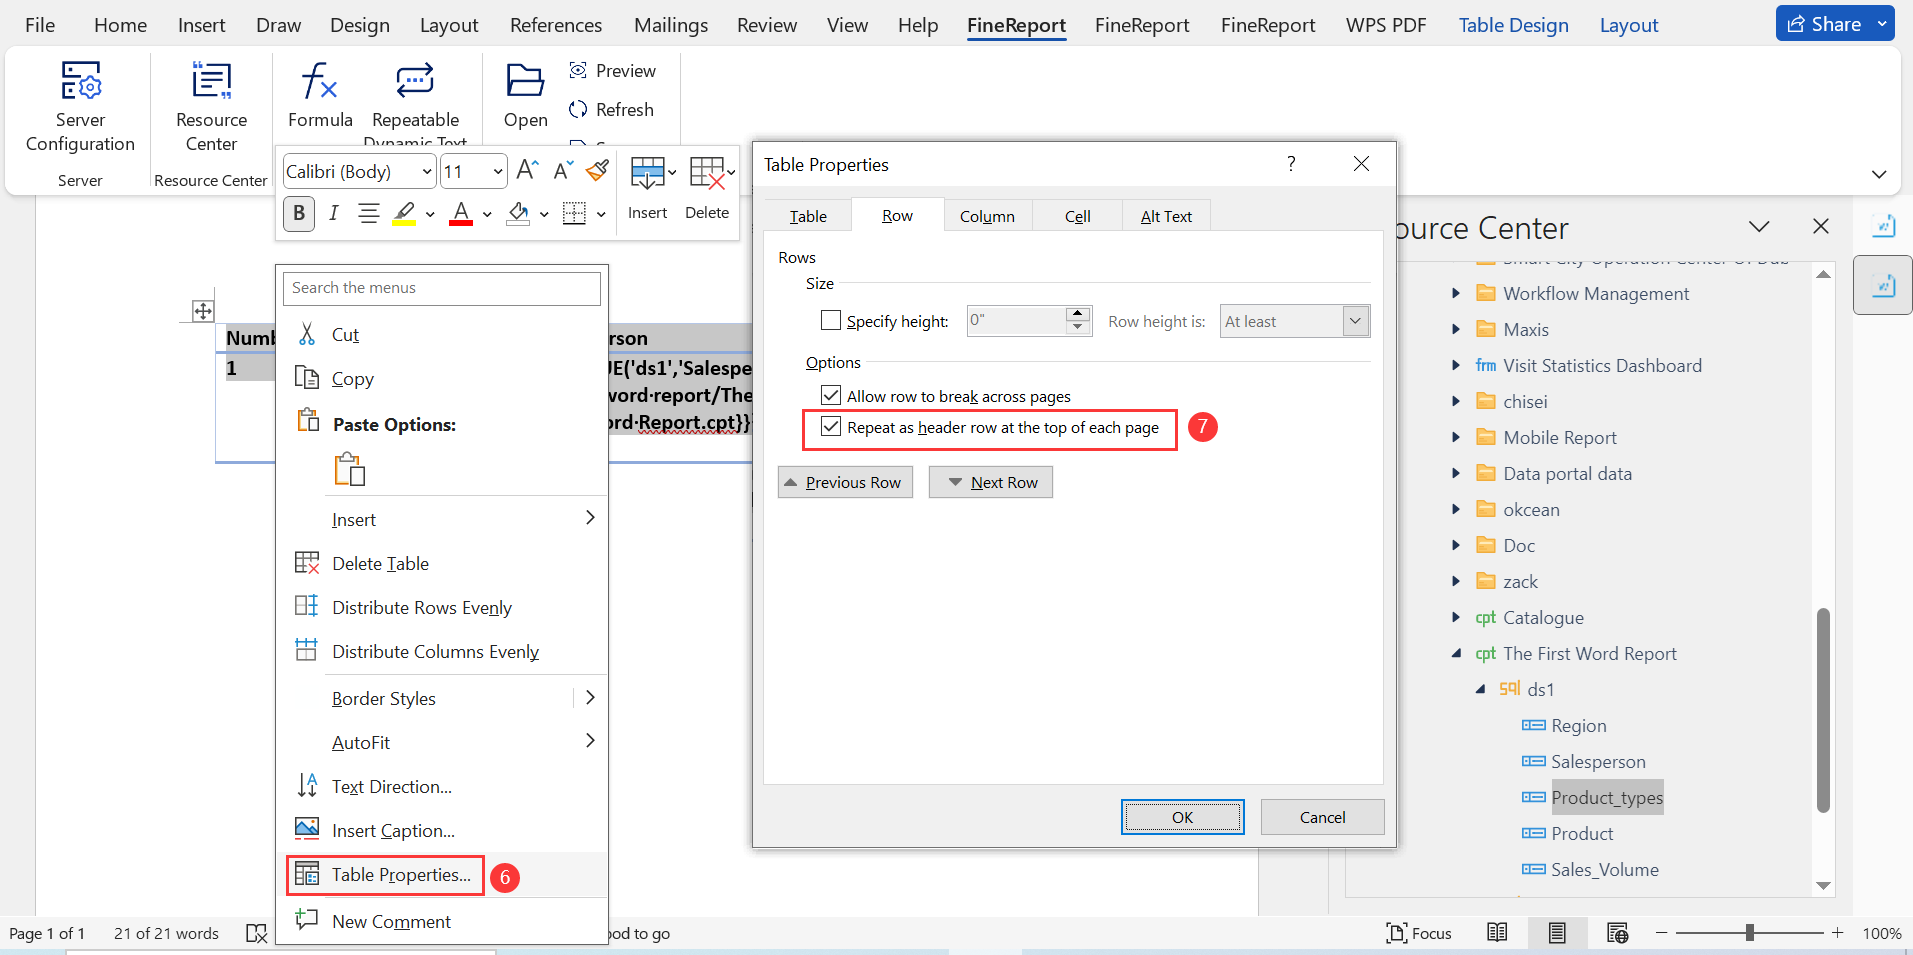Open the Resource Center ribbon button
Image resolution: width=1913 pixels, height=955 pixels.
(x=211, y=106)
